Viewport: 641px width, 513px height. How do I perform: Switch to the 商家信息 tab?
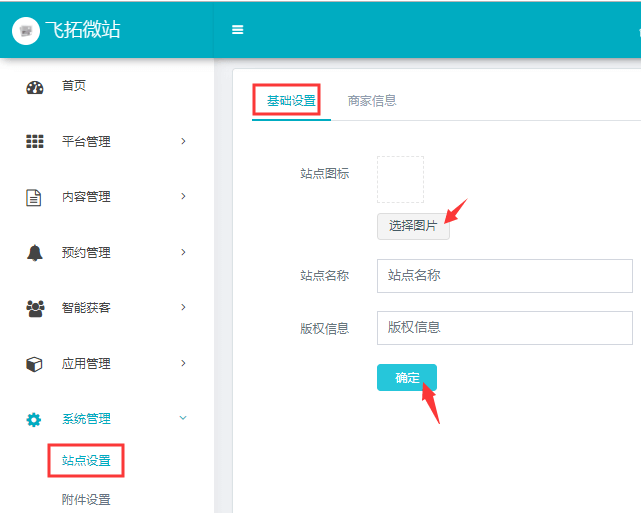point(372,101)
